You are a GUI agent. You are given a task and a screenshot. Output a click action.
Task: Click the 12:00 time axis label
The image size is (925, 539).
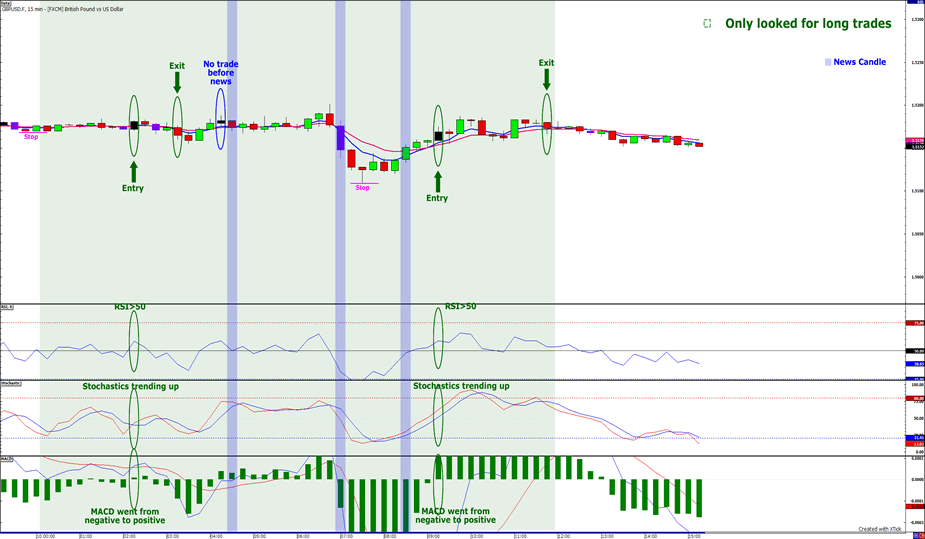click(564, 536)
